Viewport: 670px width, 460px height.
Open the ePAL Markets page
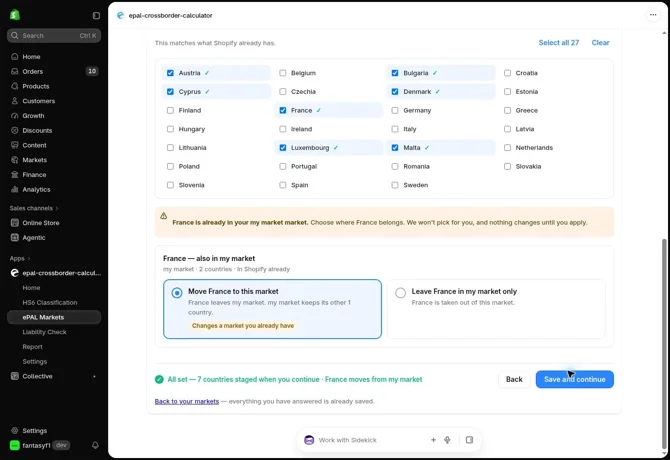pos(54,317)
